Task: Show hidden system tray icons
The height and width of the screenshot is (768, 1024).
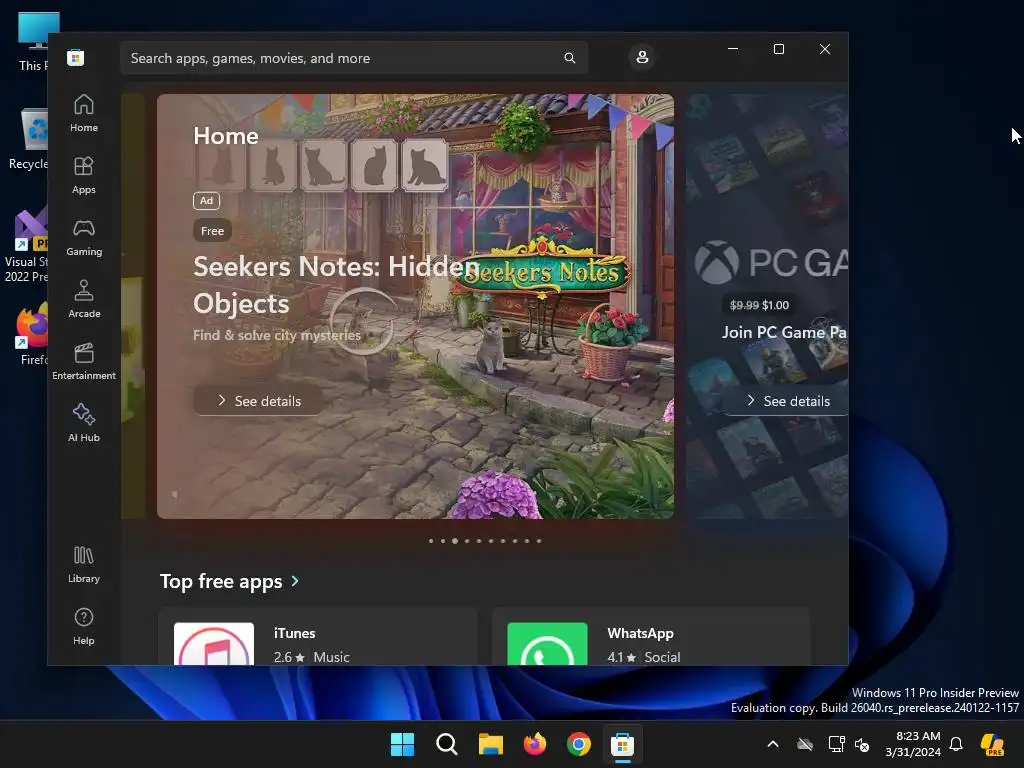Action: [773, 744]
